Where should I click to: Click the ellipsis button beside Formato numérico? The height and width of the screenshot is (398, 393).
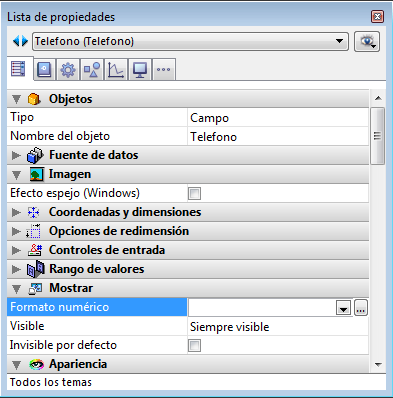(x=361, y=308)
